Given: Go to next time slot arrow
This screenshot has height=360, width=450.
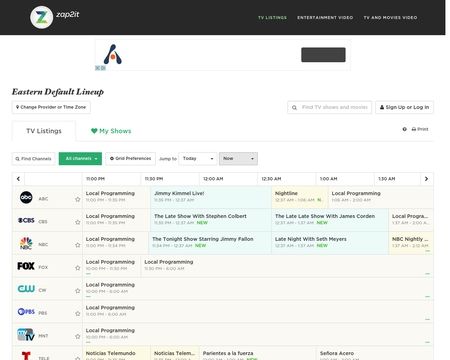Looking at the screenshot, I should click(x=426, y=179).
